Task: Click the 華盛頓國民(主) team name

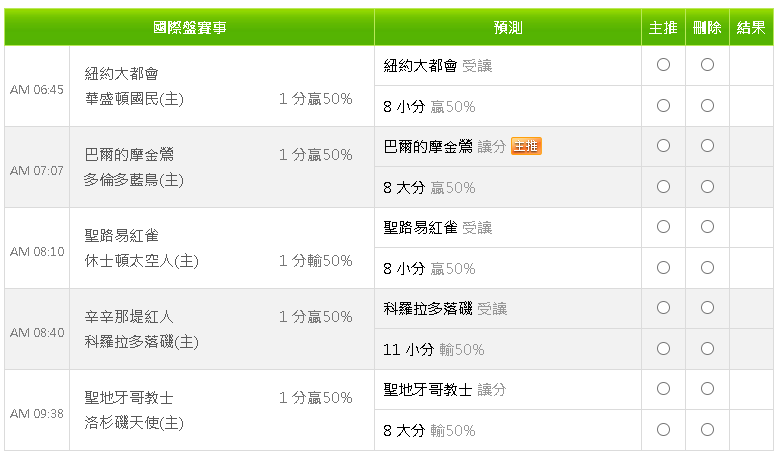Action: (134, 100)
